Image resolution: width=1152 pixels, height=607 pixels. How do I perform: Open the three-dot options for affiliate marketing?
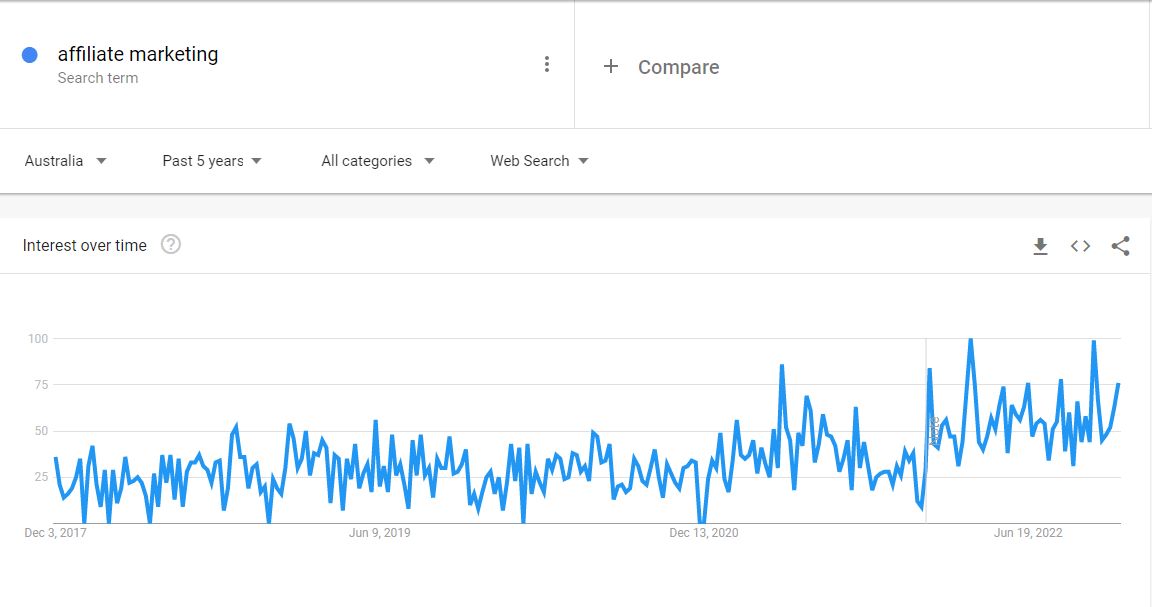[x=547, y=64]
